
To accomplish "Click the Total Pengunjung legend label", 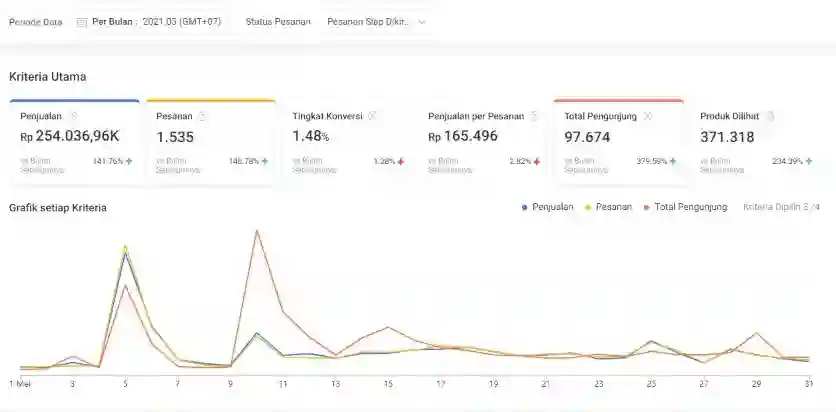I will pyautogui.click(x=691, y=207).
